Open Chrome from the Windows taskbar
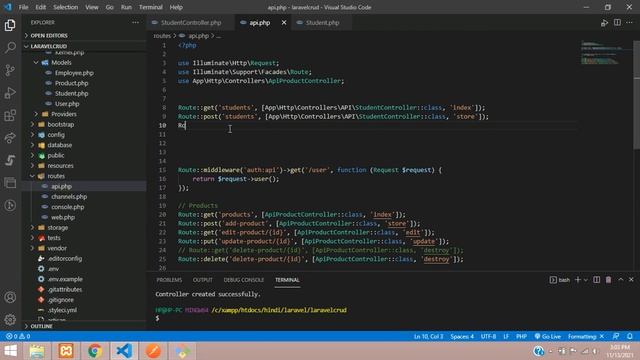This screenshot has width=640, height=360. coord(95,351)
